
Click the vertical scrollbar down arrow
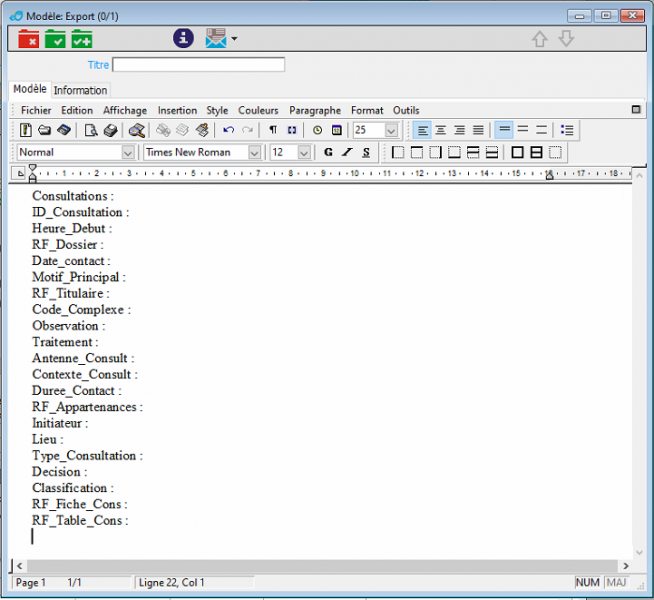[x=639, y=553]
